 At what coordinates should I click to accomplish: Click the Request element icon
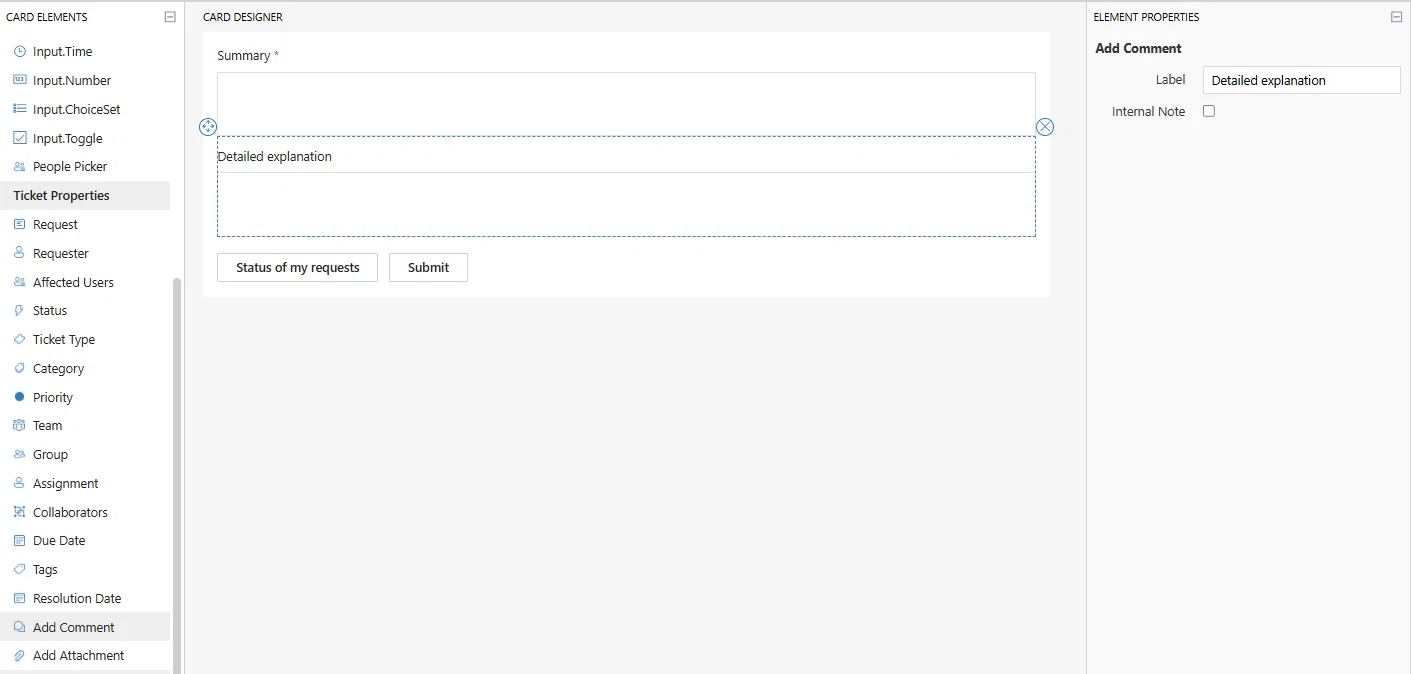[x=19, y=224]
